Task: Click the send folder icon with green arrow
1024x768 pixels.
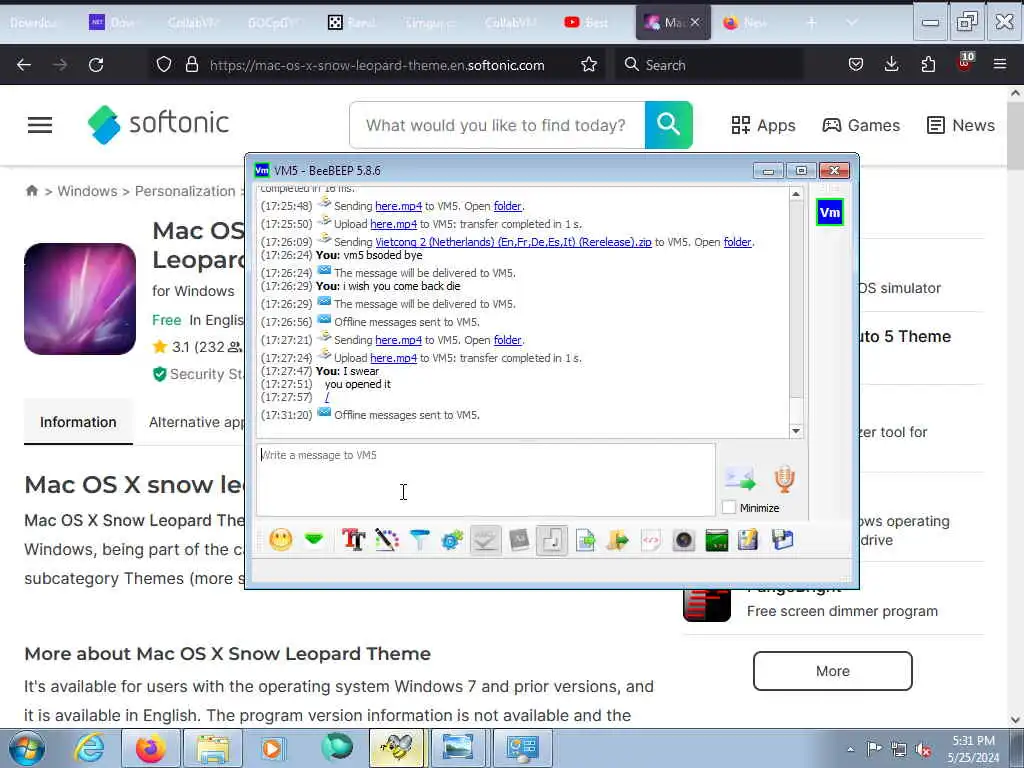Action: pos(618,540)
